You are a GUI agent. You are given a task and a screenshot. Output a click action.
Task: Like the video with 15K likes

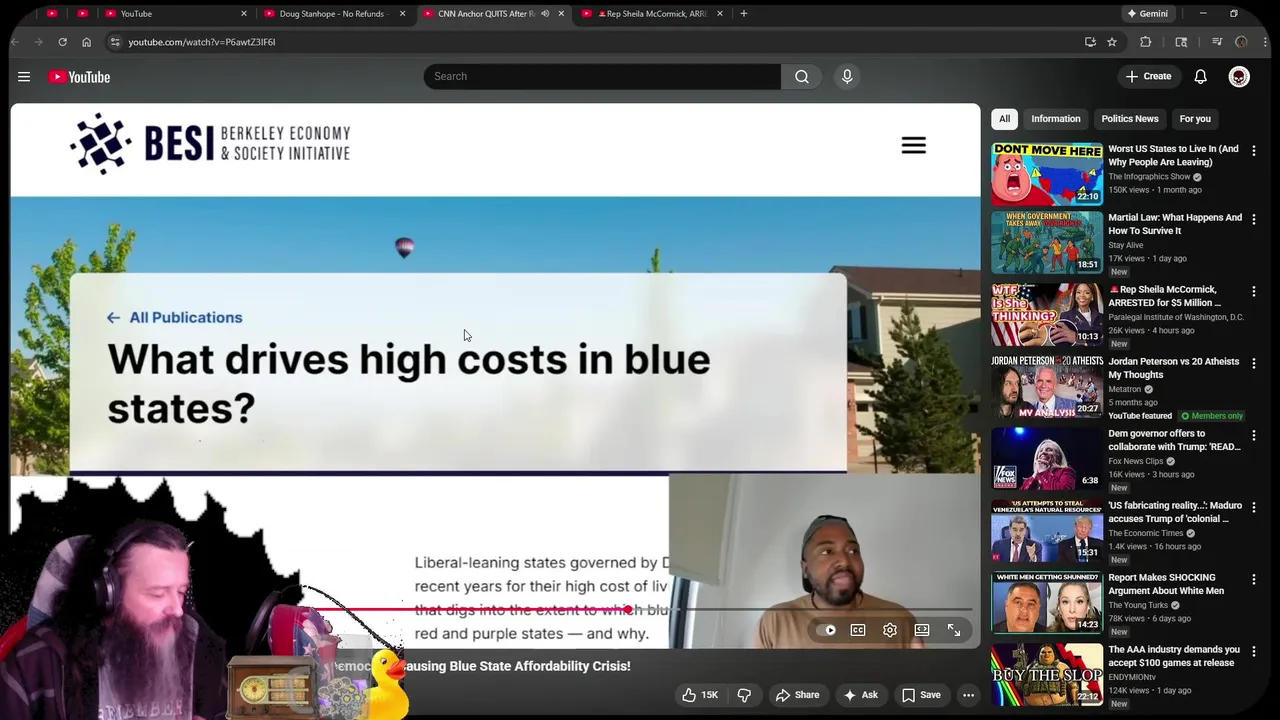[699, 695]
